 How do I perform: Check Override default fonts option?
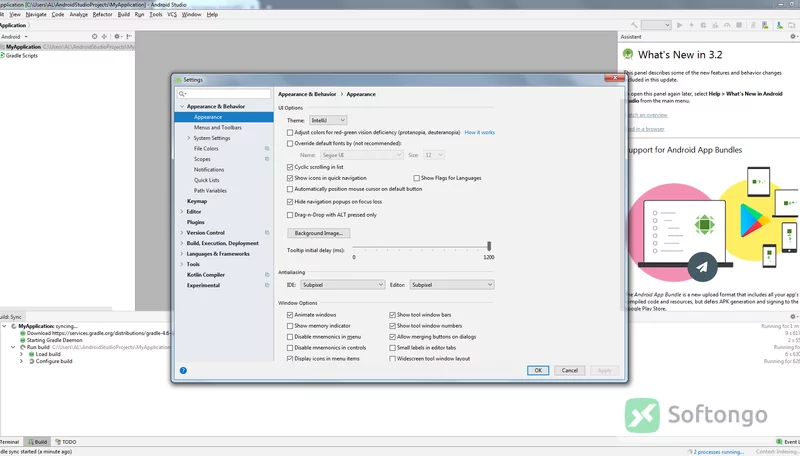(290, 144)
